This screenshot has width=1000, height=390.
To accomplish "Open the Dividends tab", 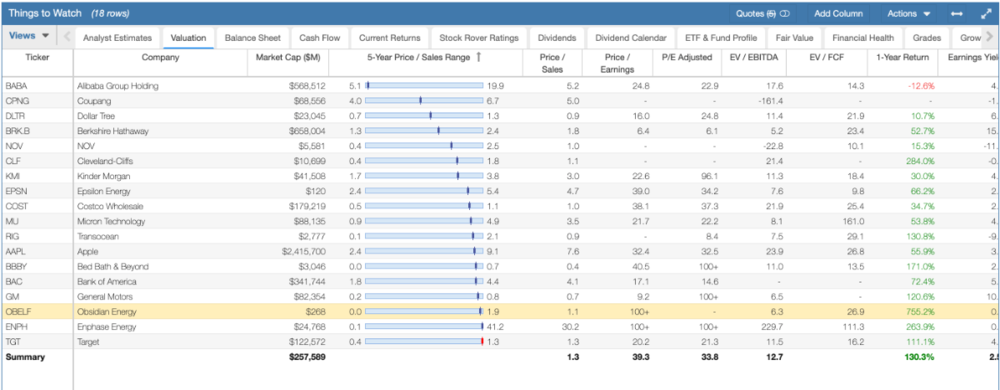I will [x=557, y=38].
